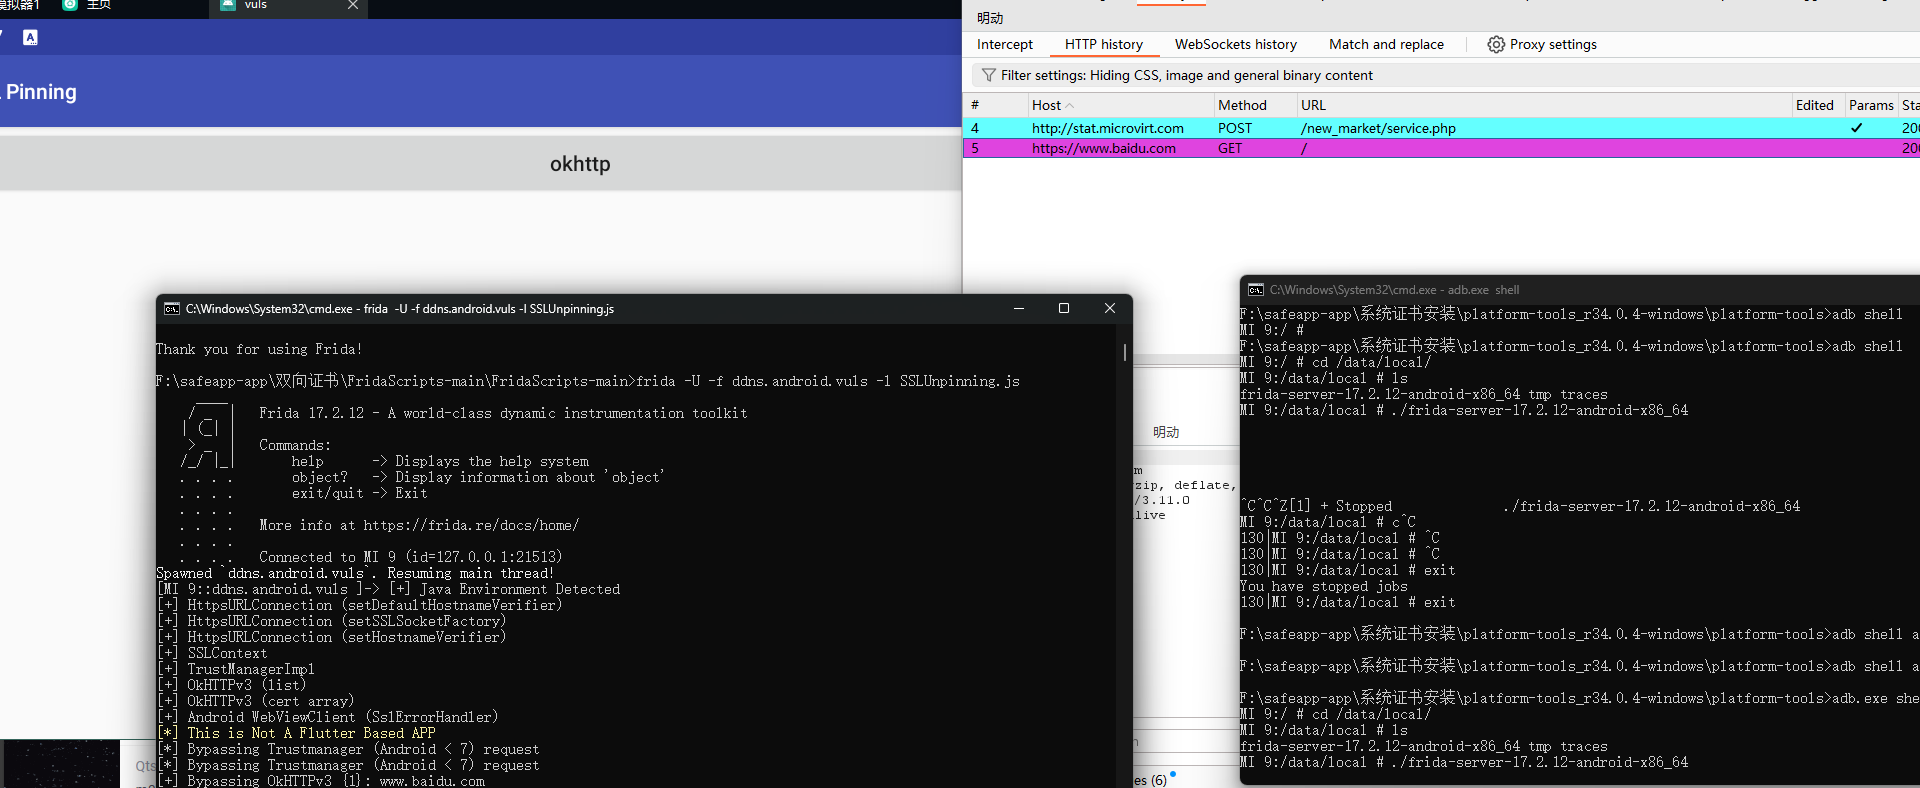The width and height of the screenshot is (1920, 788).
Task: Click 'Bypassing OkHTTPv3' log line
Action: (322, 781)
